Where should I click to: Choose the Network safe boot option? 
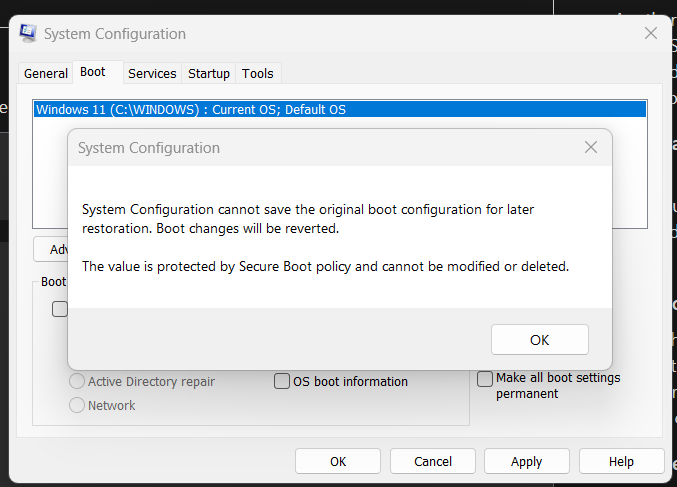pos(102,405)
